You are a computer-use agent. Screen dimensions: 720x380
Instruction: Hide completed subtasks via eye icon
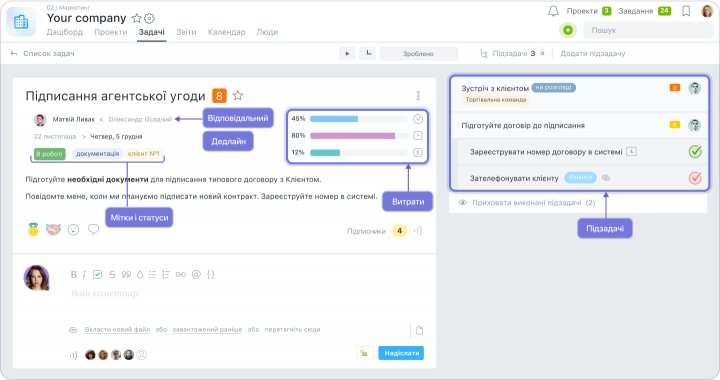pyautogui.click(x=463, y=202)
